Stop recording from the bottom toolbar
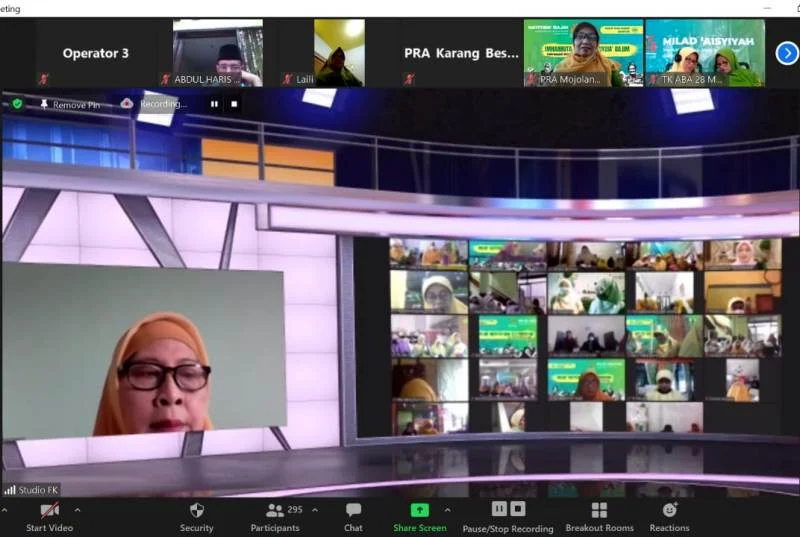Viewport: 800px width, 537px height. pyautogui.click(x=517, y=510)
